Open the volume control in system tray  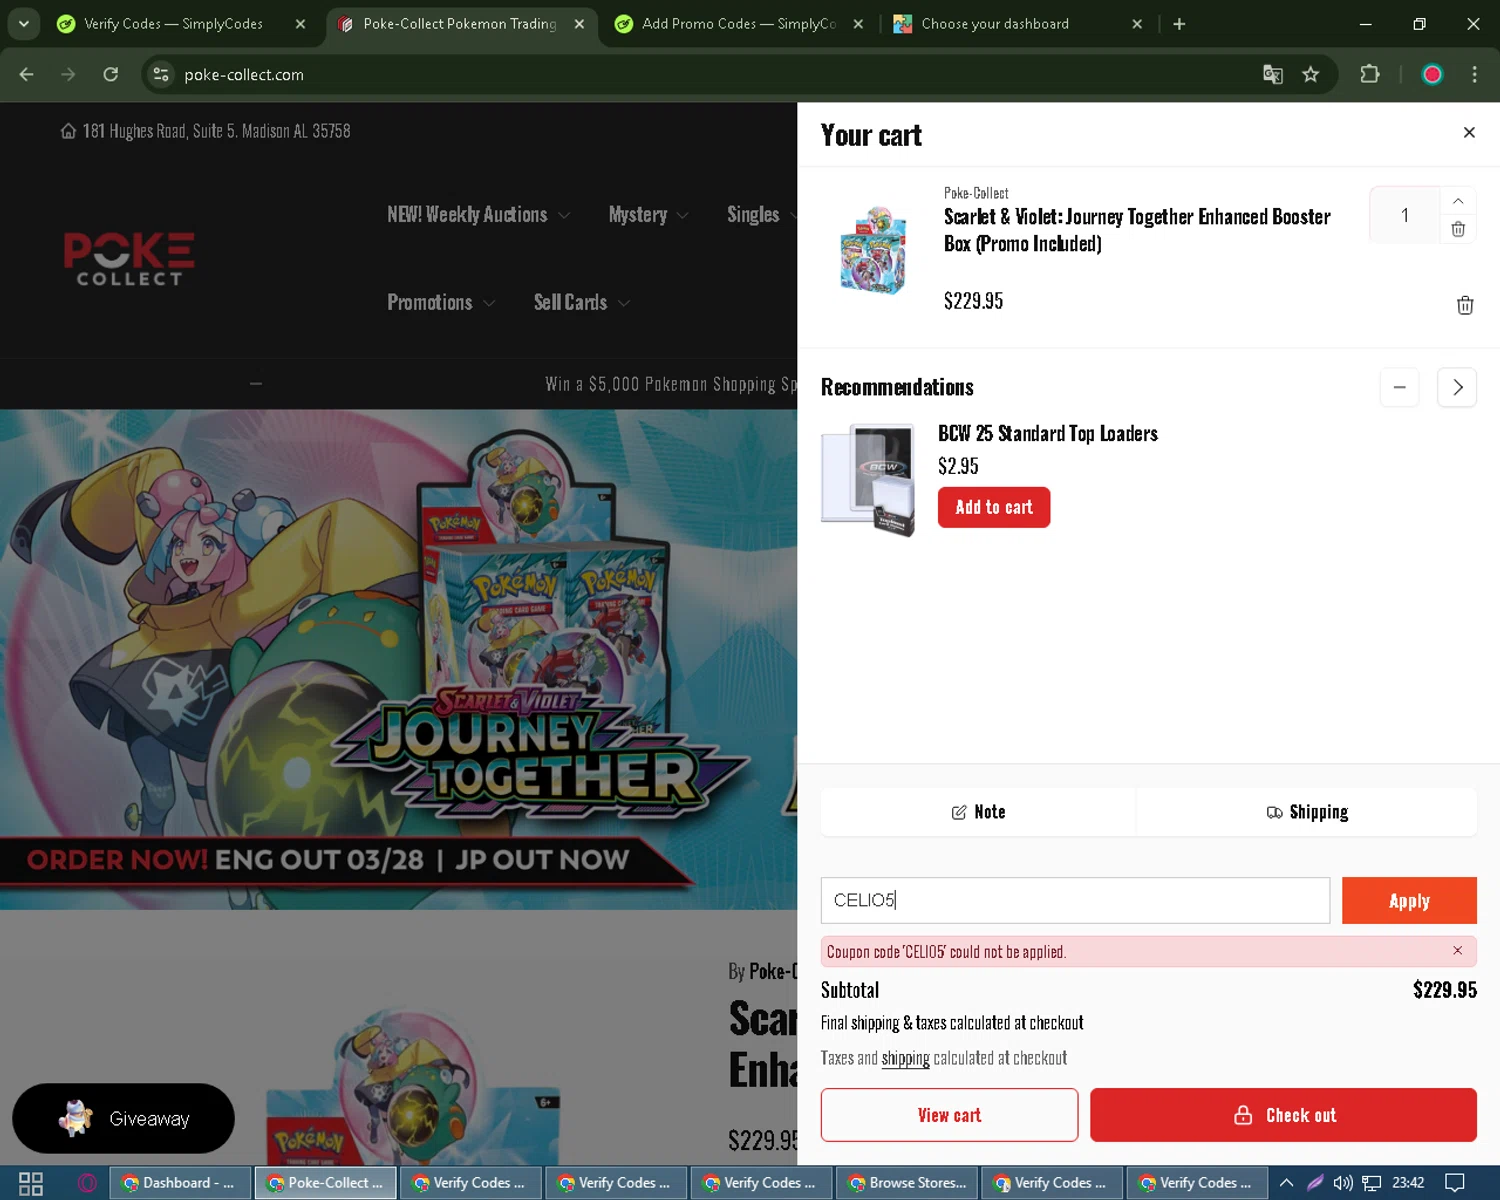click(1343, 1183)
